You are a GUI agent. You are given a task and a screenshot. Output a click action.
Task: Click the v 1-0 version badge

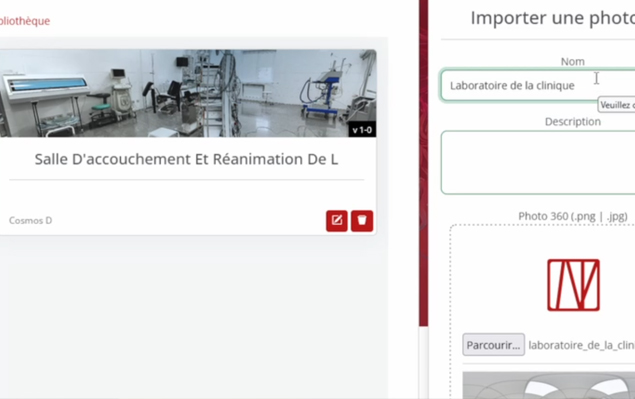point(362,130)
